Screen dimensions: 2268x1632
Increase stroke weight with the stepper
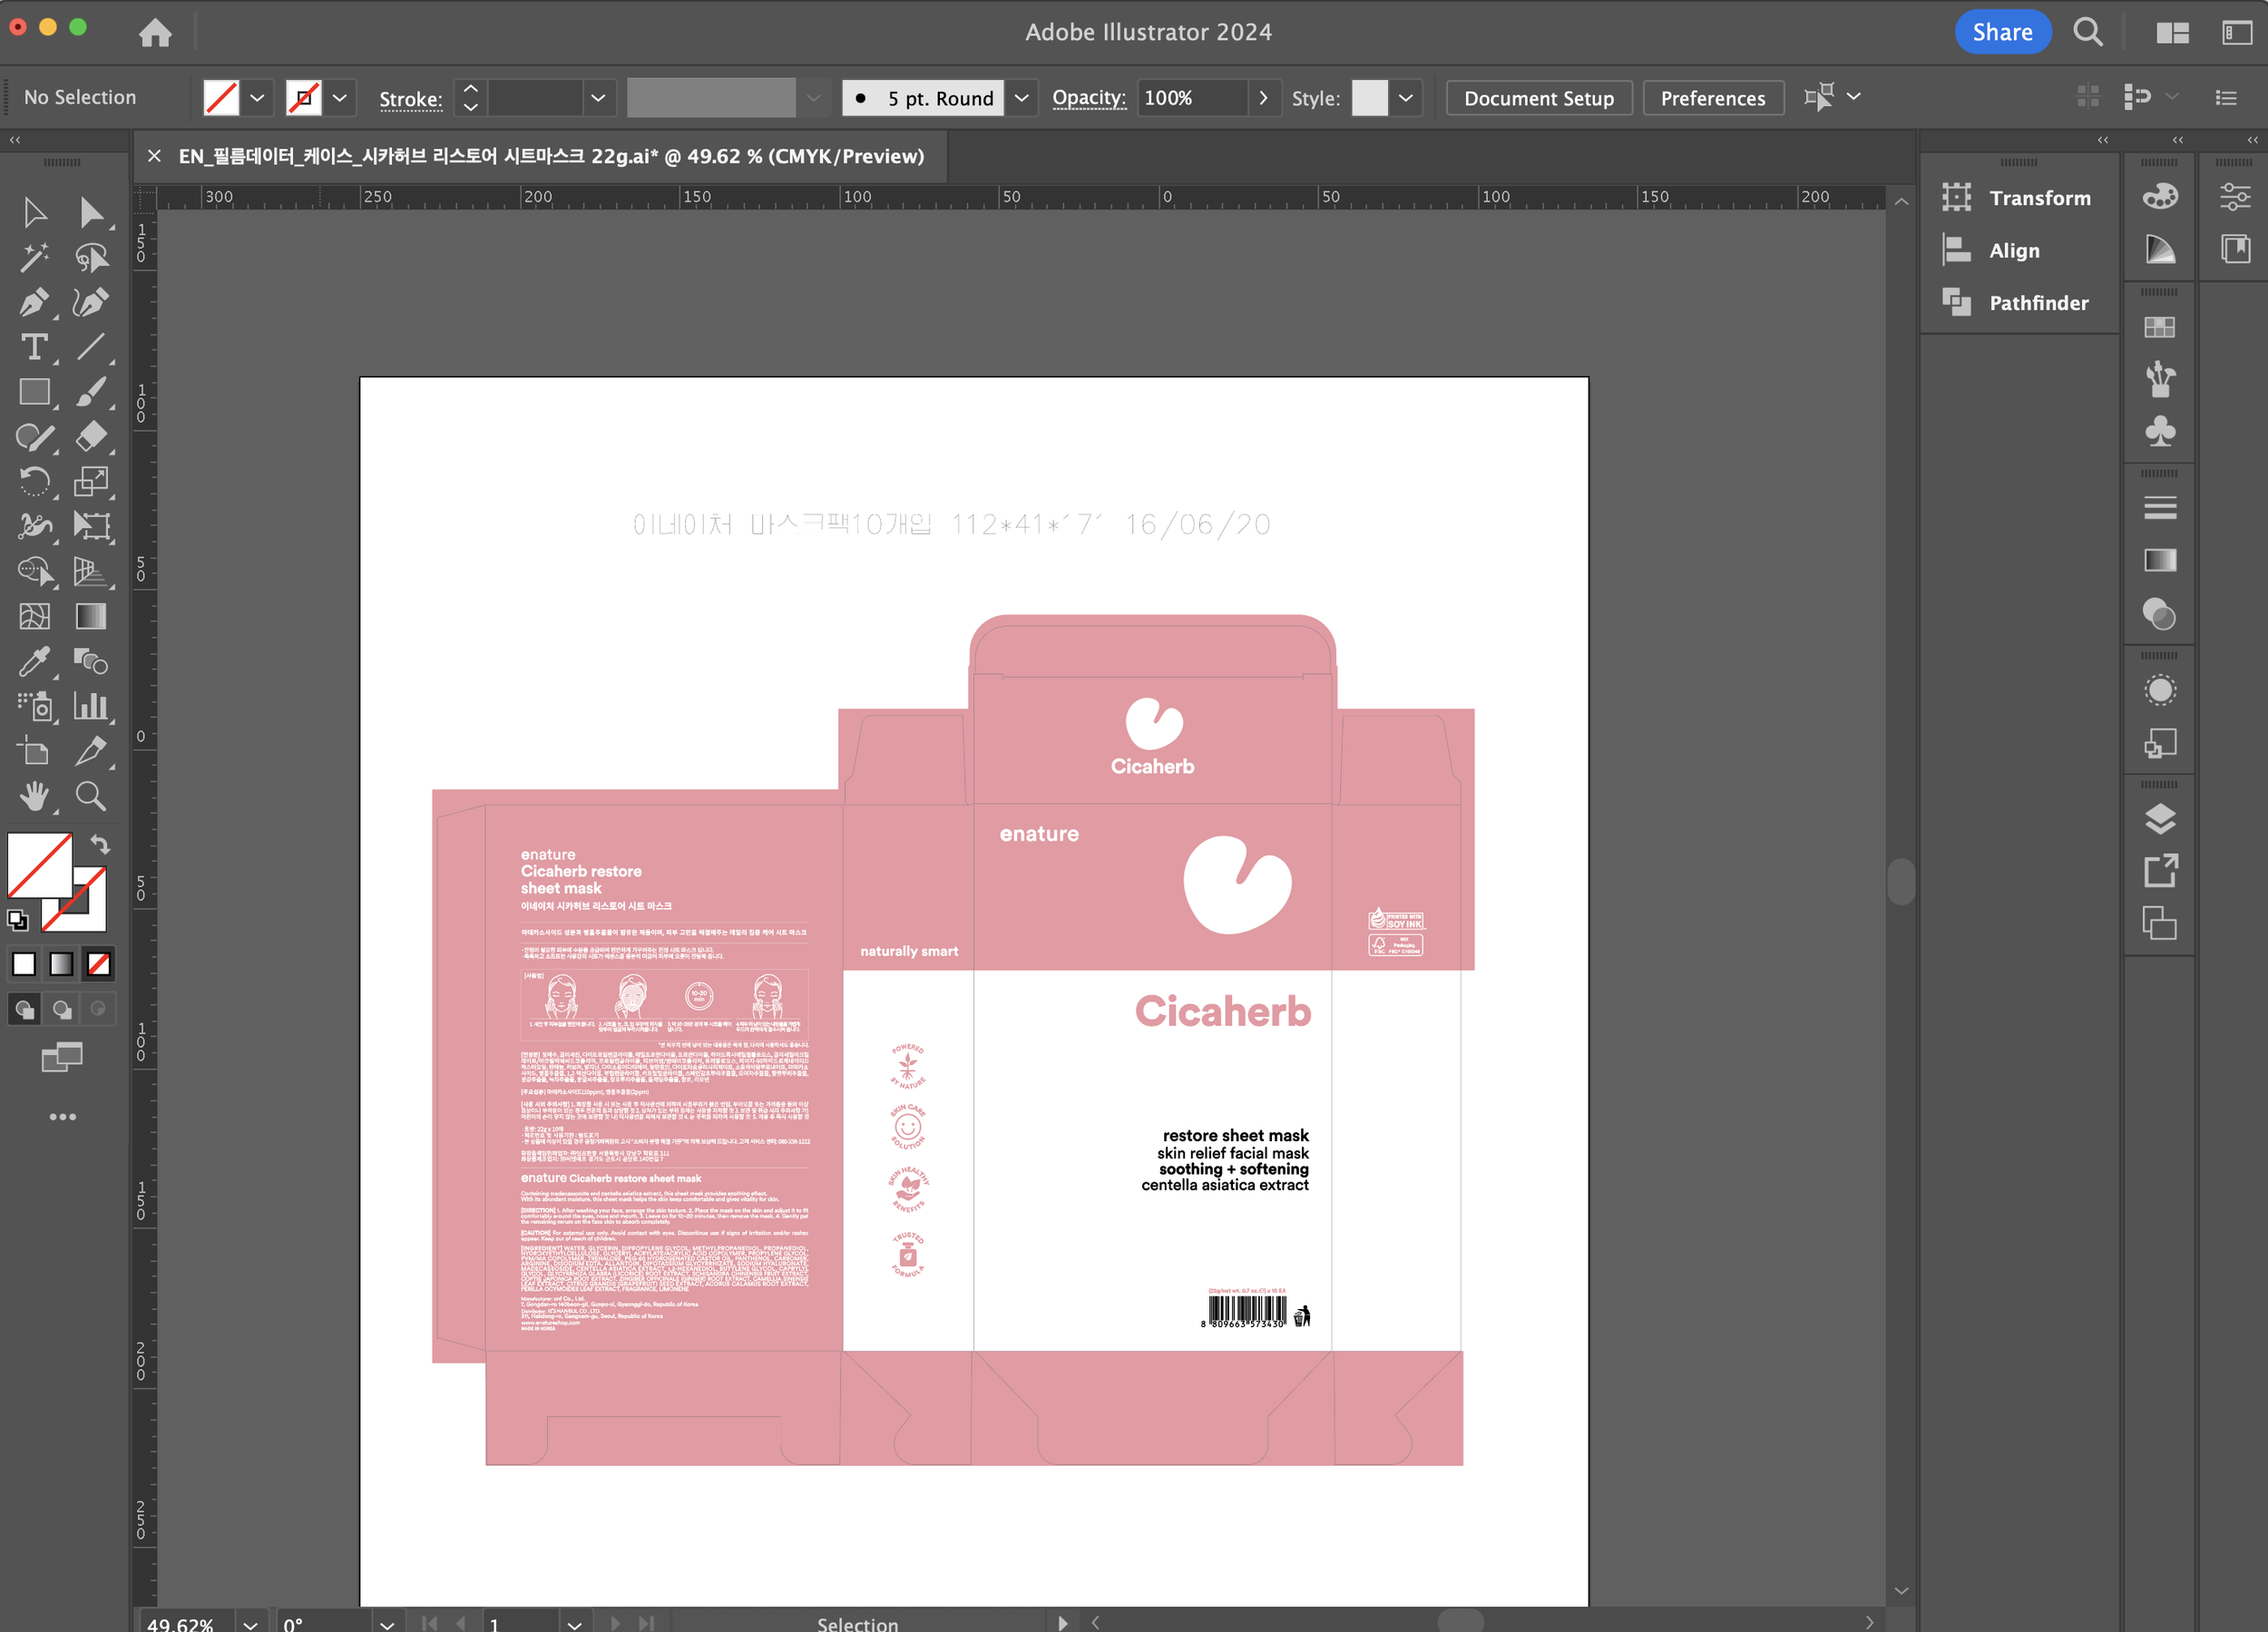coord(470,88)
